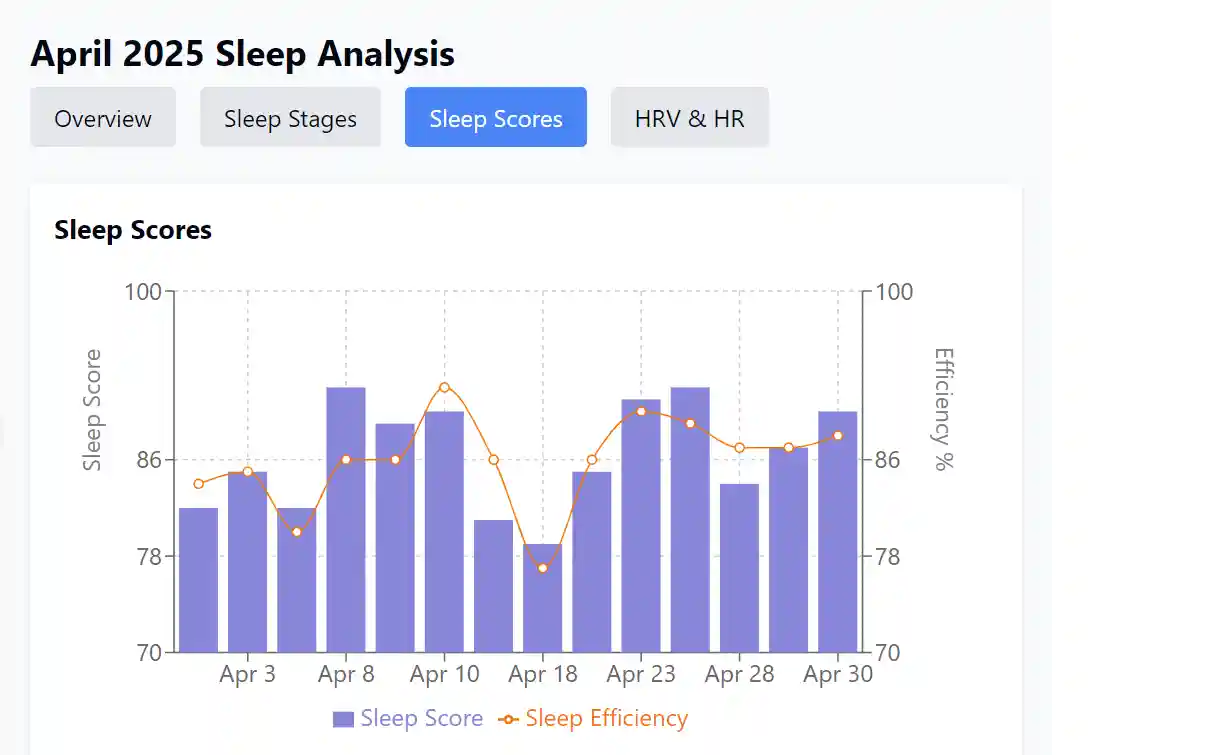Click the Apr 28 efficiency data point

point(739,448)
